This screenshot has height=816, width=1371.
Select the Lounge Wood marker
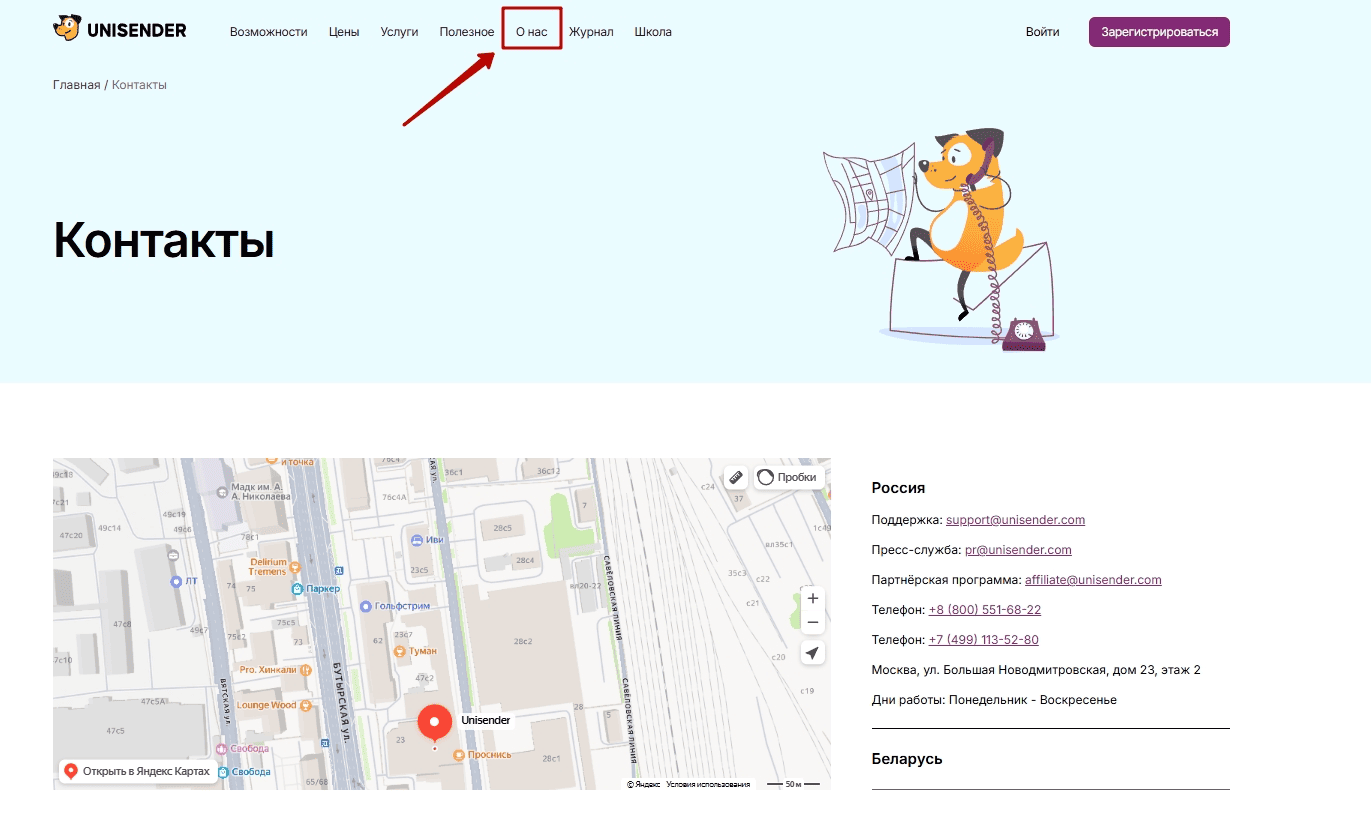point(306,705)
